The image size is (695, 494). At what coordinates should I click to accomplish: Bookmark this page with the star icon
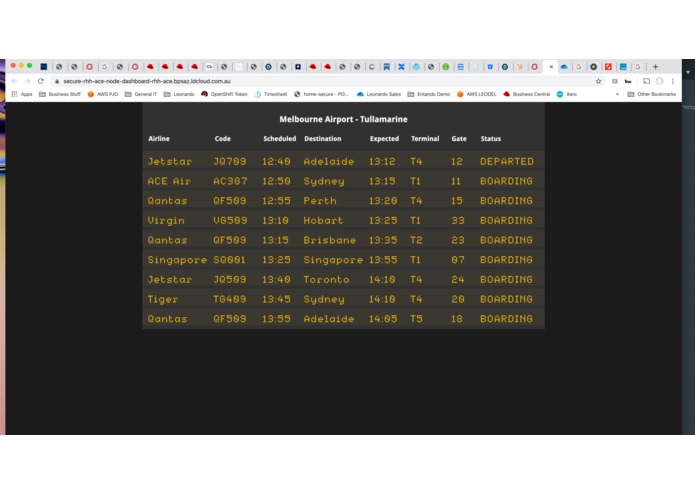click(x=598, y=81)
